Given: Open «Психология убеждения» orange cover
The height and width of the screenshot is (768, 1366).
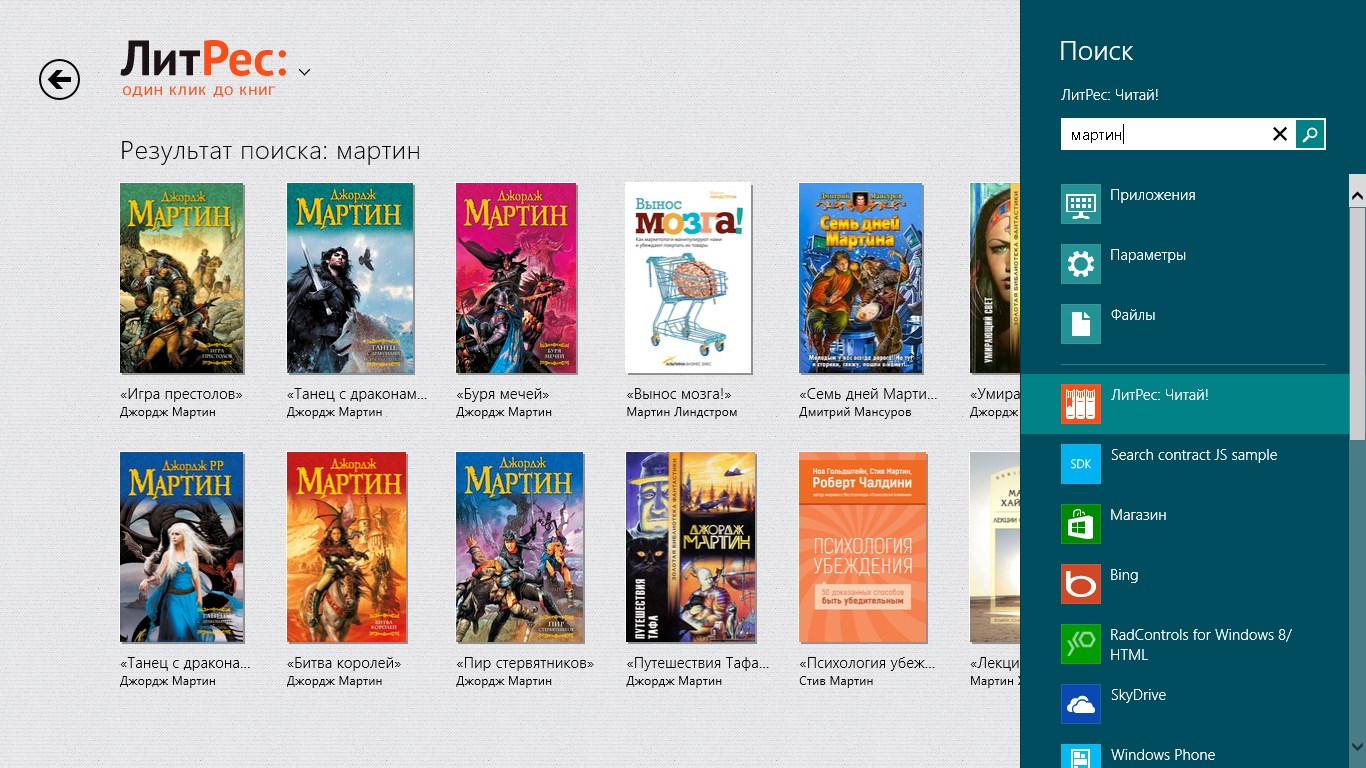Looking at the screenshot, I should 862,547.
